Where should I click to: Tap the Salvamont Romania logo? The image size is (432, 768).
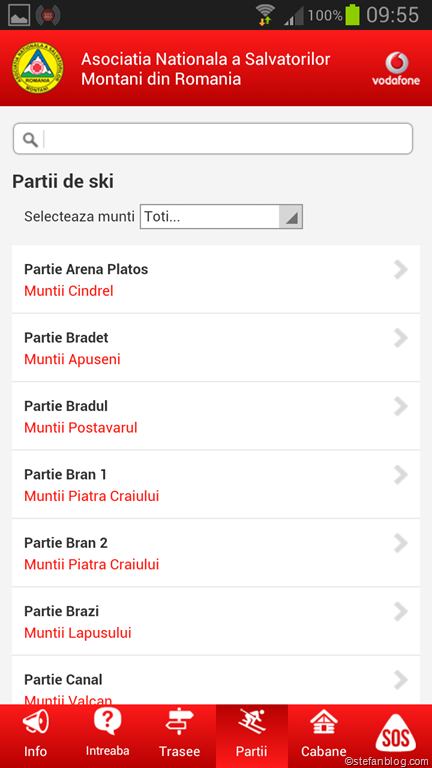point(38,68)
